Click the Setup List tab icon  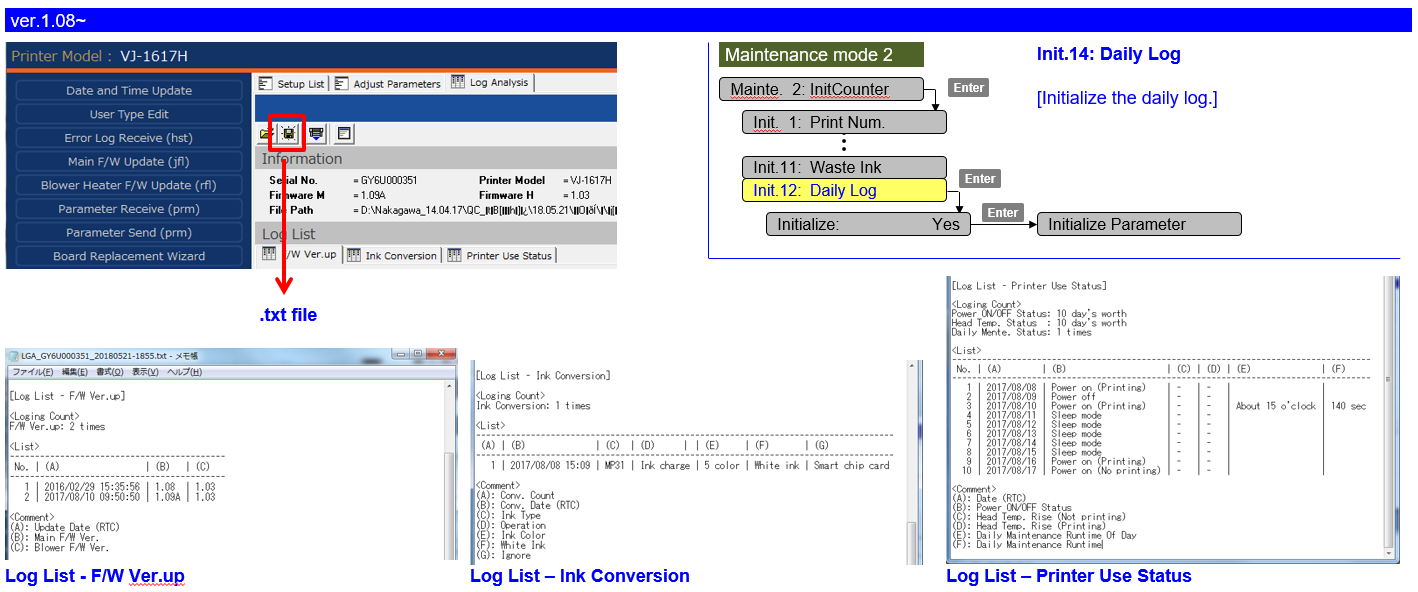[267, 84]
